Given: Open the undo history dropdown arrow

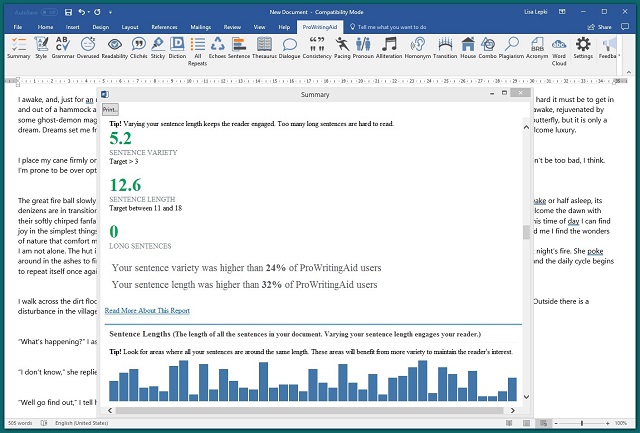Looking at the screenshot, I should [x=89, y=13].
